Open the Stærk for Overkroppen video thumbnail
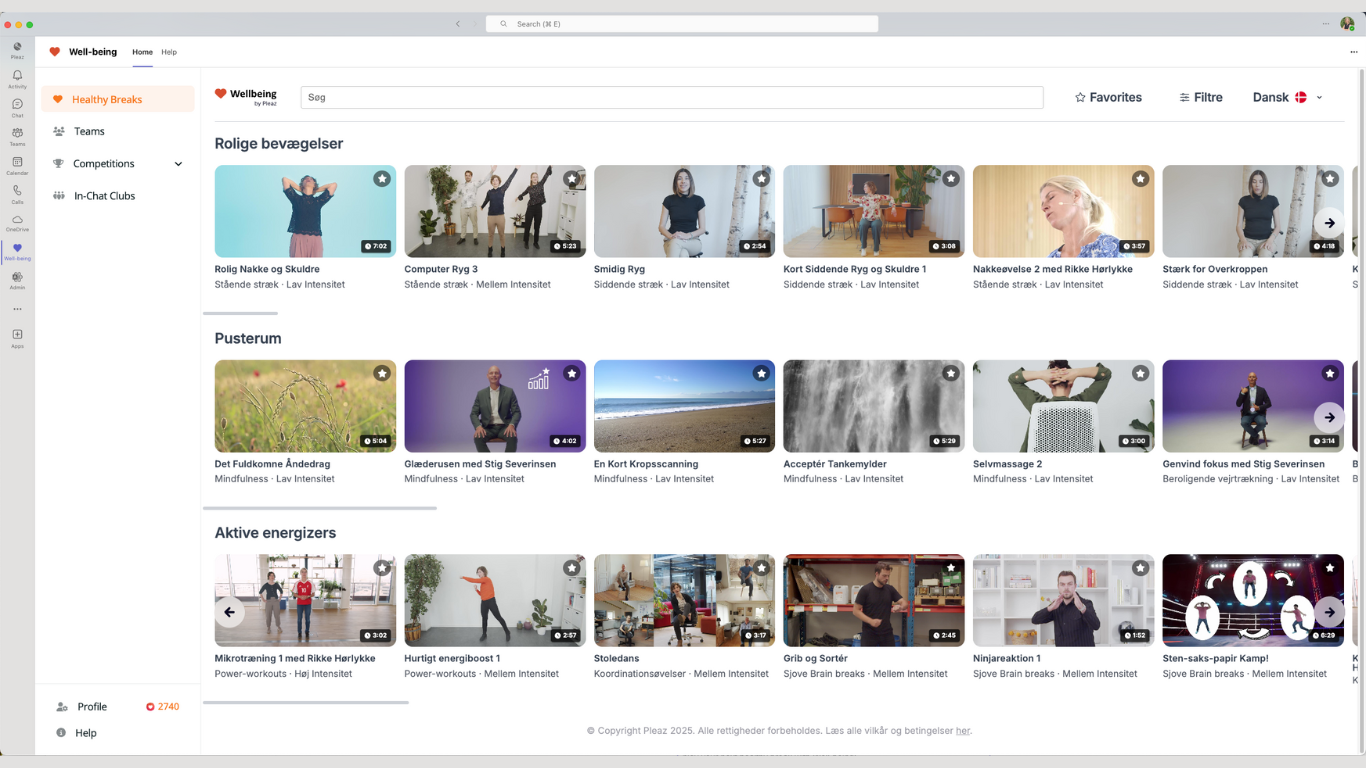Viewport: 1366px width, 768px height. 1253,211
